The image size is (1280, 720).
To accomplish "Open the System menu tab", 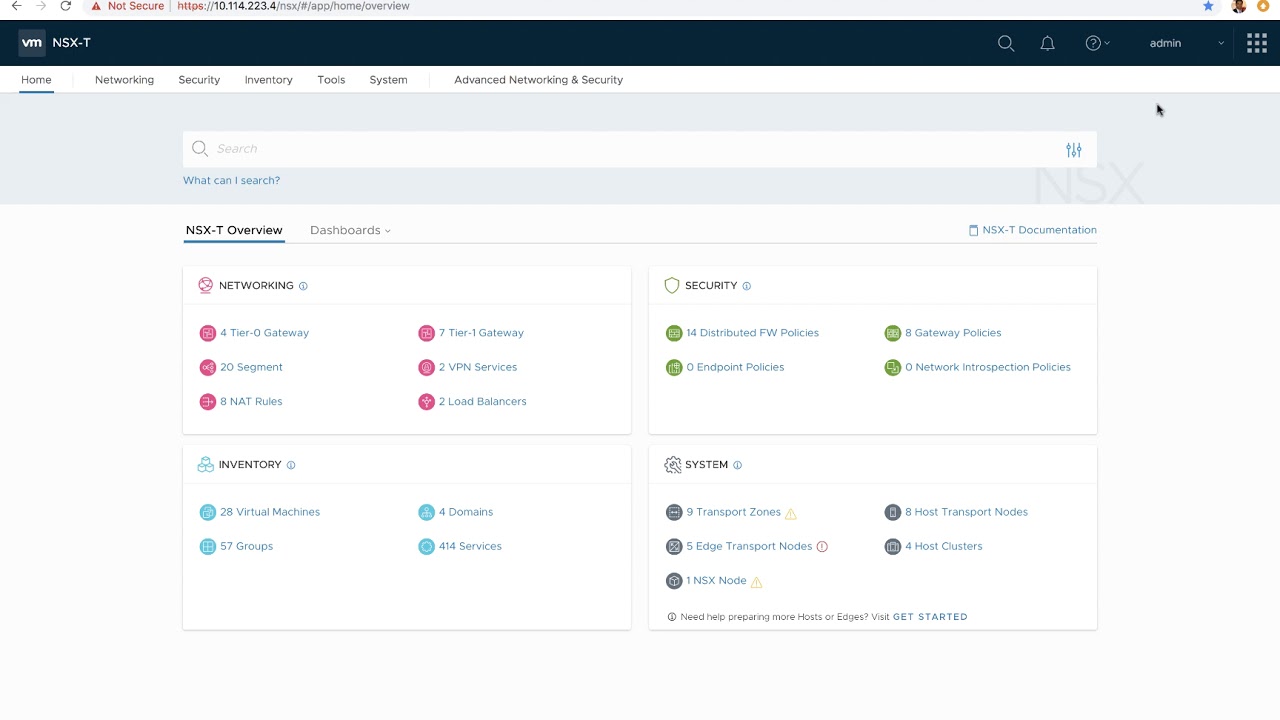I will [388, 80].
